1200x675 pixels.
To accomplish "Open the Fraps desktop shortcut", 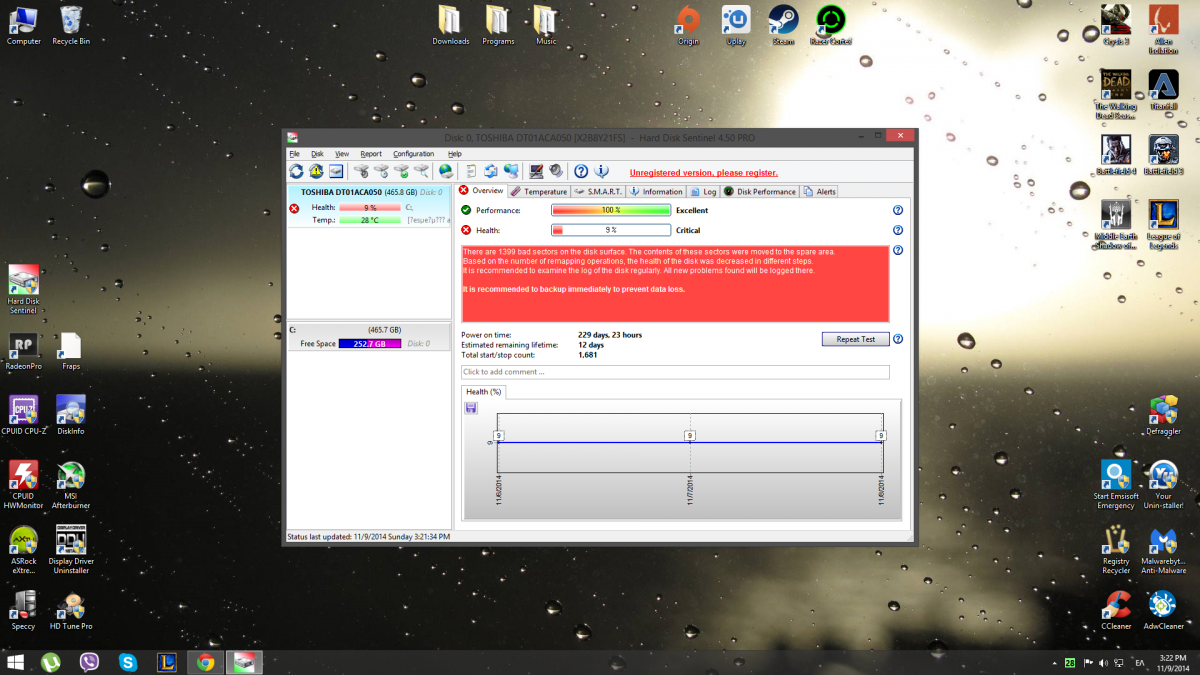I will pyautogui.click(x=71, y=349).
